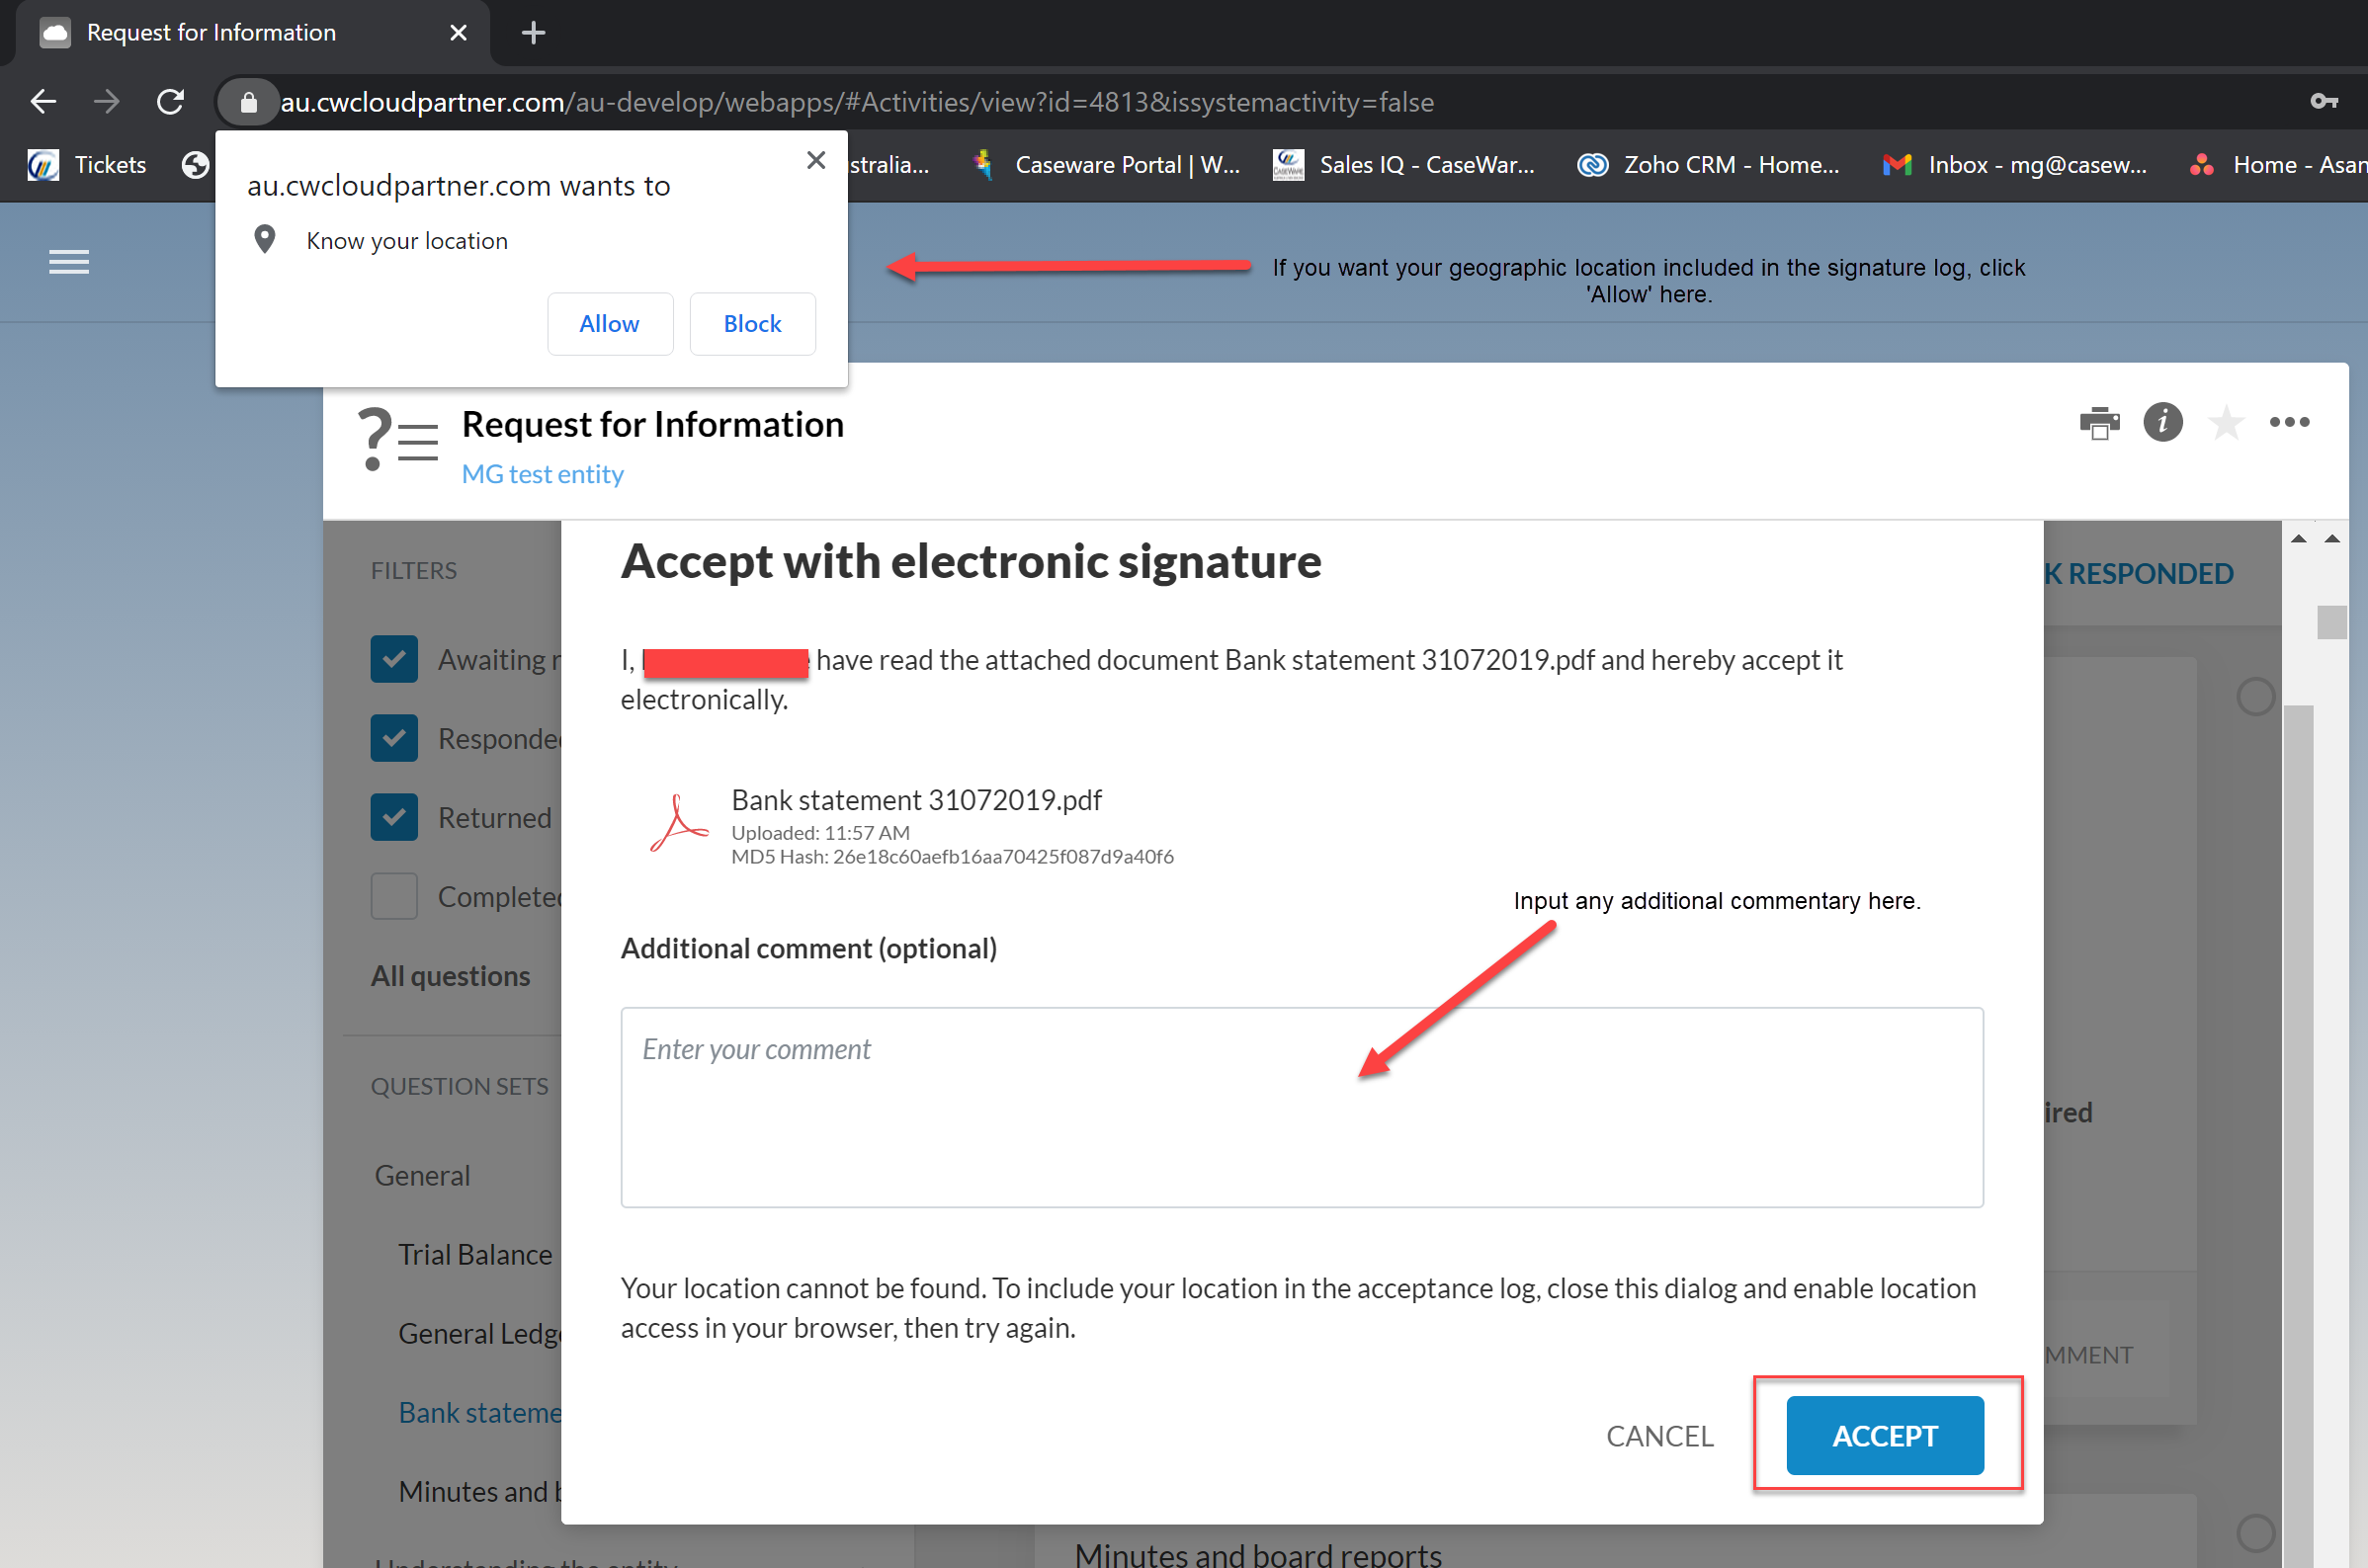
Task: Open the hamburger navigation menu
Action: point(69,262)
